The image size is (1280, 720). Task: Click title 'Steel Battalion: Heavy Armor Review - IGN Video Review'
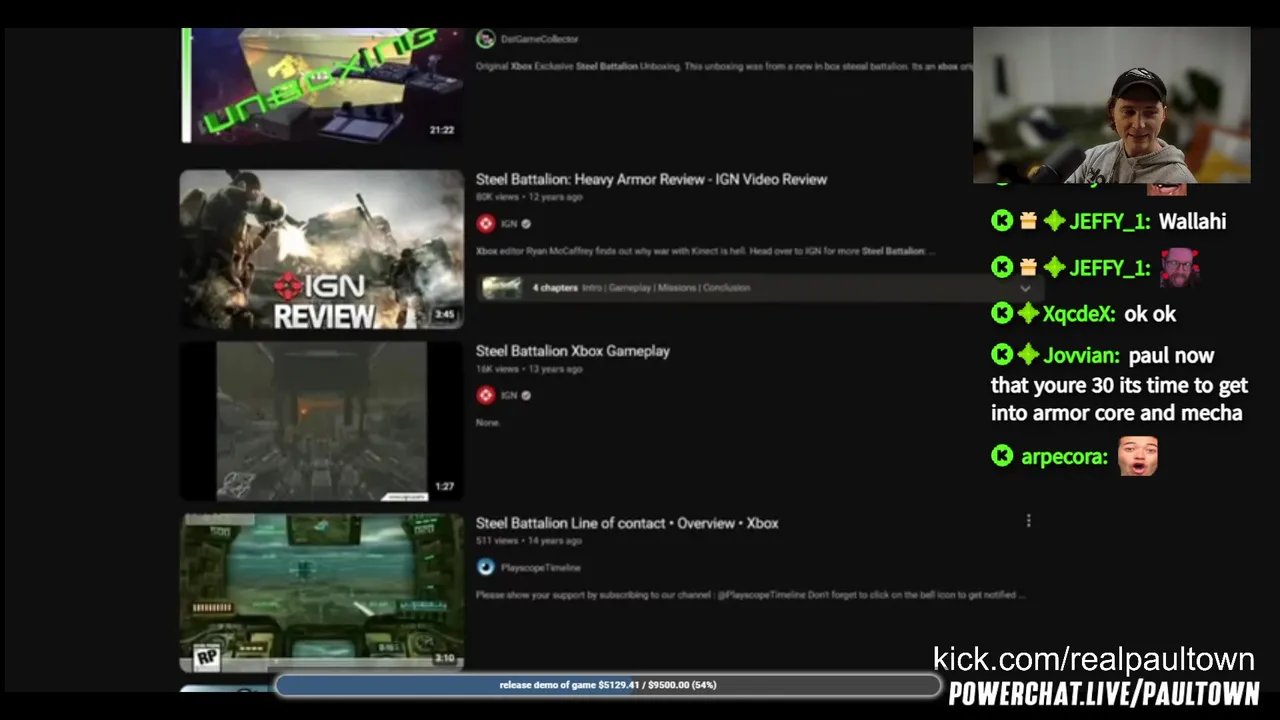pyautogui.click(x=651, y=179)
